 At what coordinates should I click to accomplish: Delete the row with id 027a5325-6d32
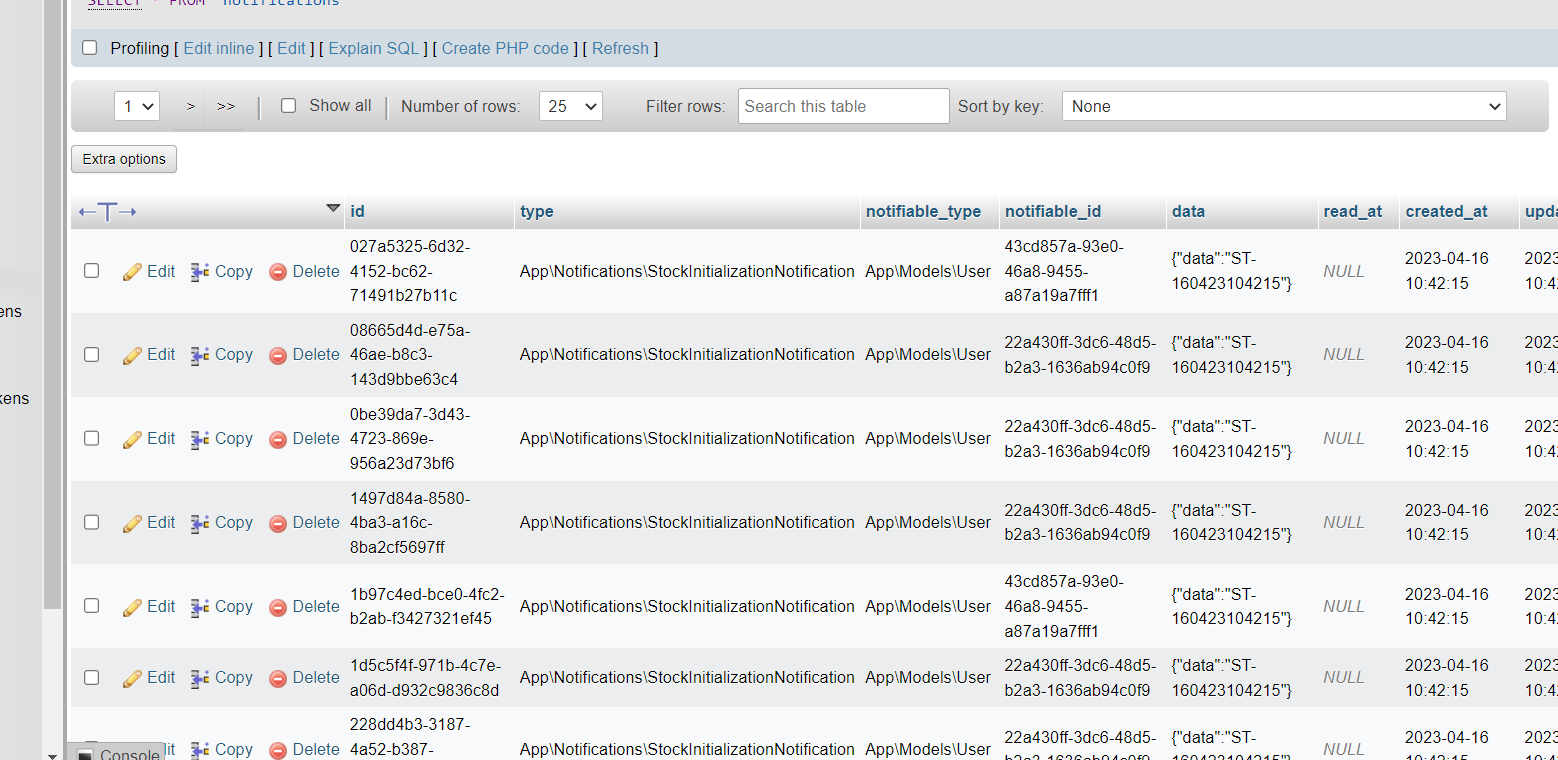[304, 271]
